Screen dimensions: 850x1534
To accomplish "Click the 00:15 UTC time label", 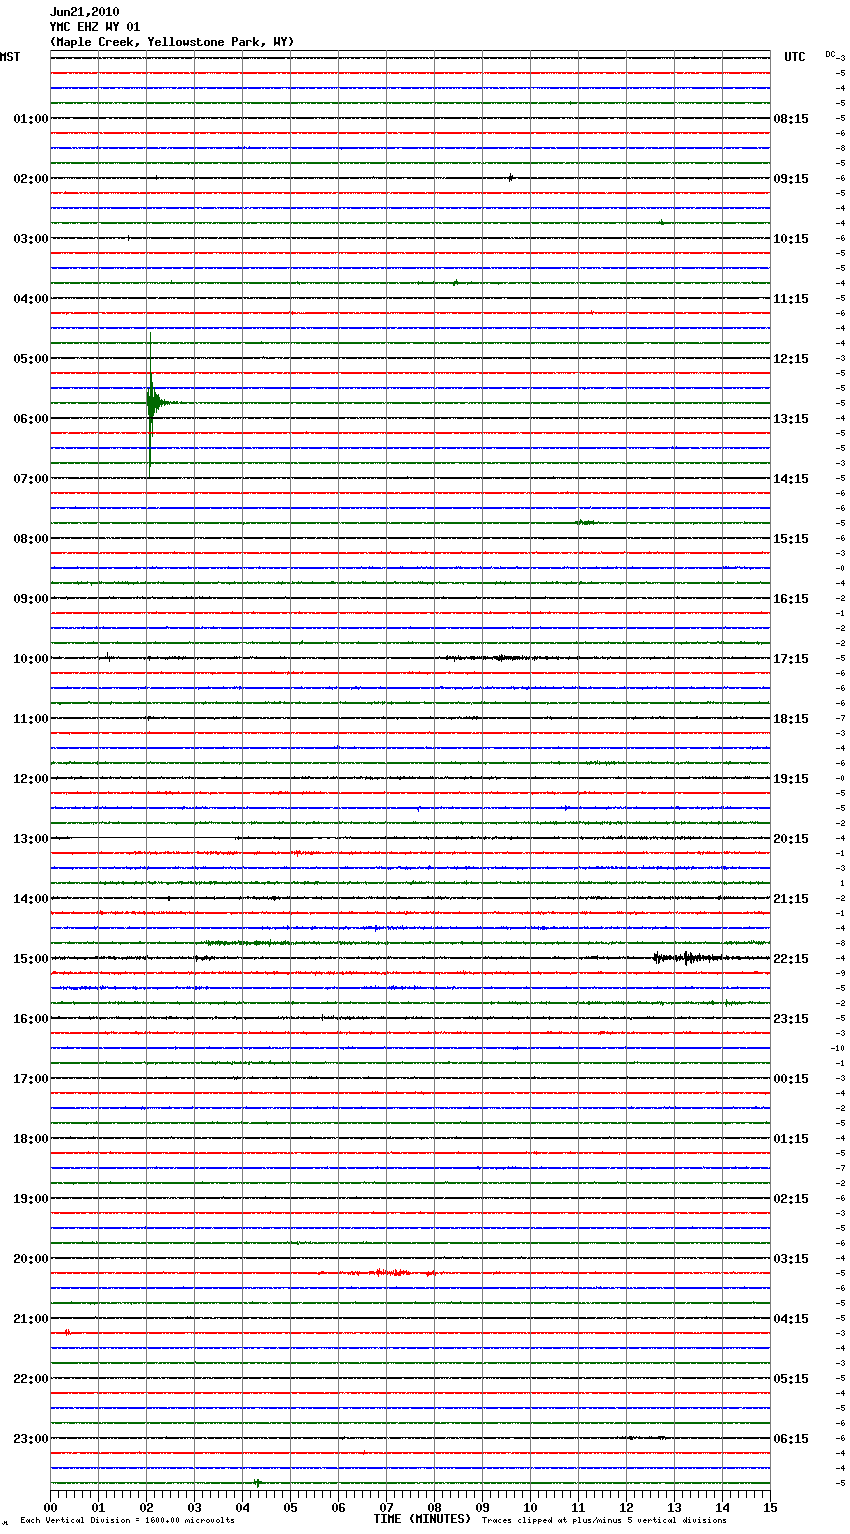I will 791,1079.
